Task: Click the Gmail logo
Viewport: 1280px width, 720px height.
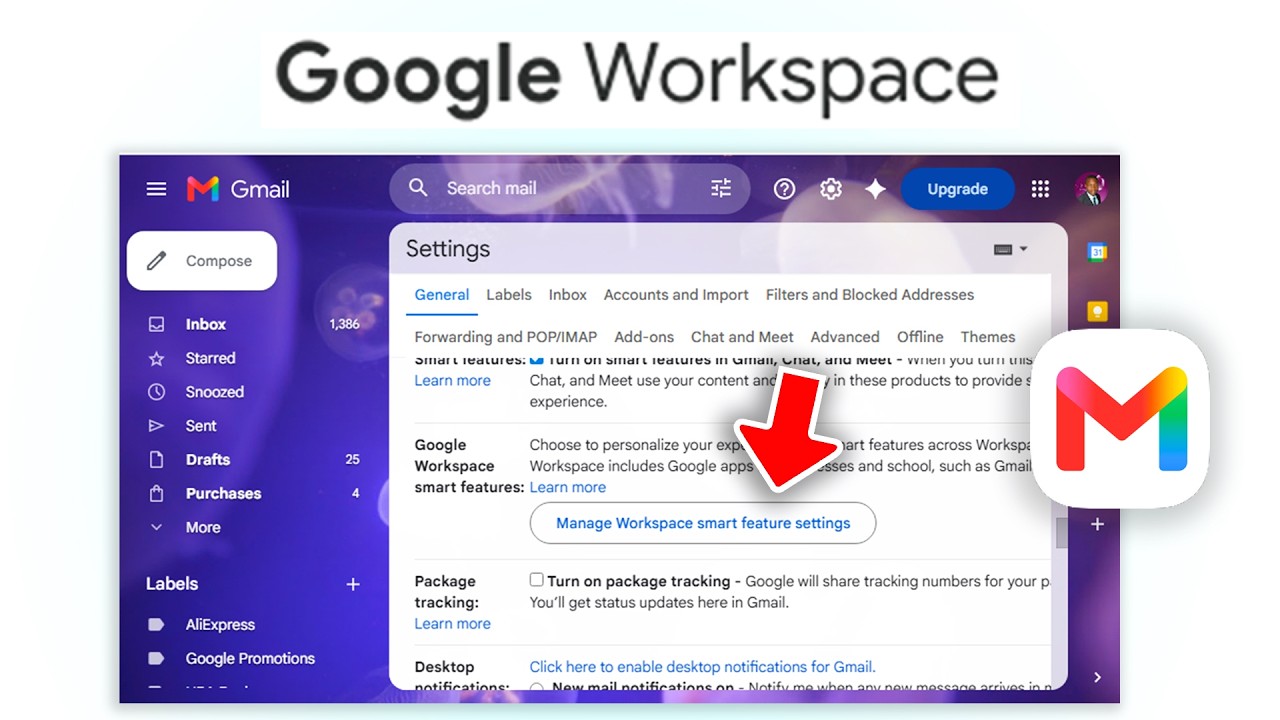Action: (x=238, y=189)
